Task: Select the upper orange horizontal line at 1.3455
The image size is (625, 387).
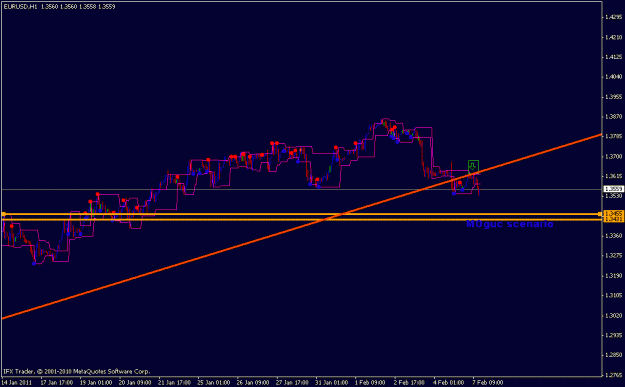Action: click(301, 214)
